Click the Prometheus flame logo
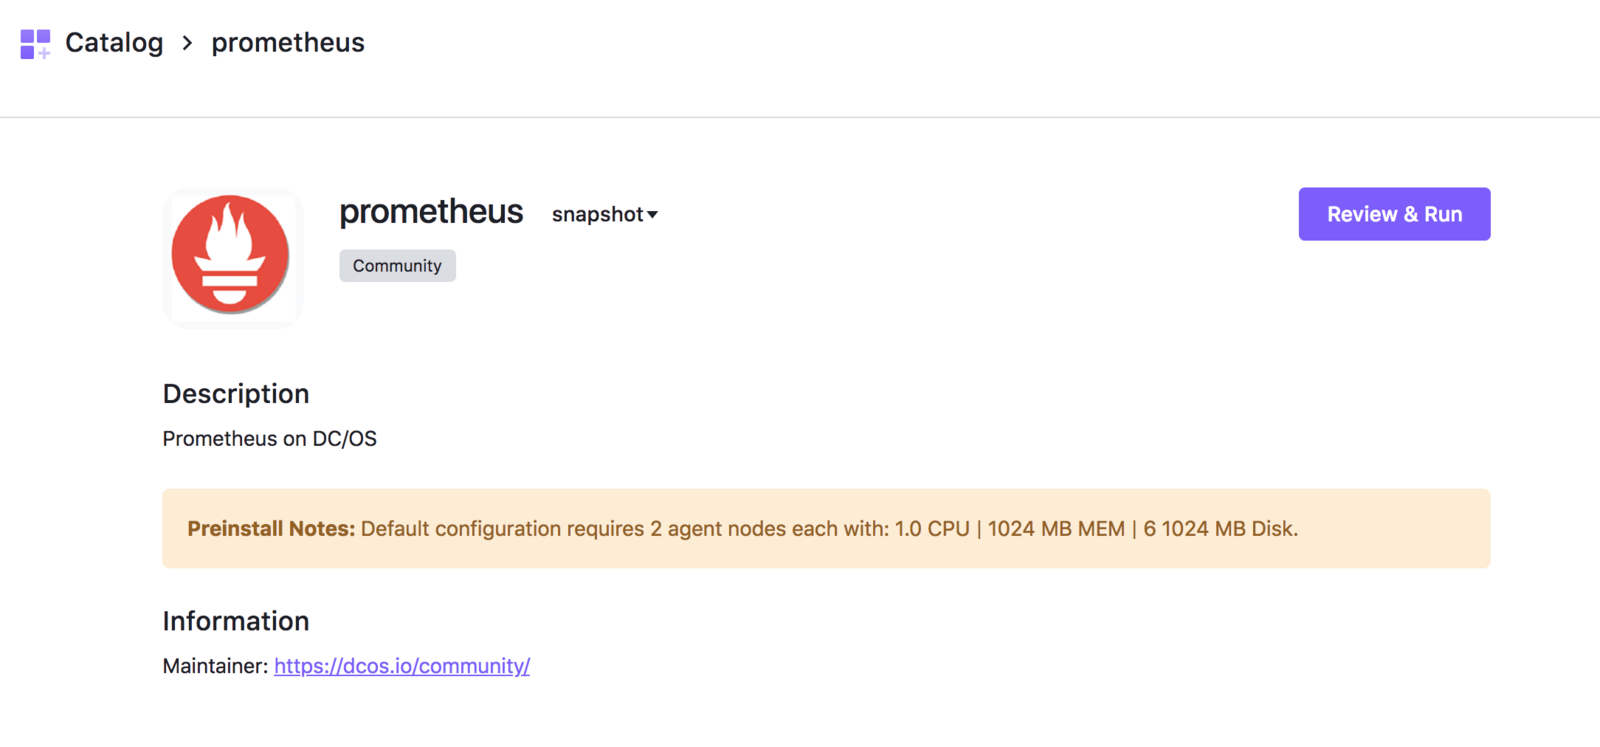 pos(231,255)
